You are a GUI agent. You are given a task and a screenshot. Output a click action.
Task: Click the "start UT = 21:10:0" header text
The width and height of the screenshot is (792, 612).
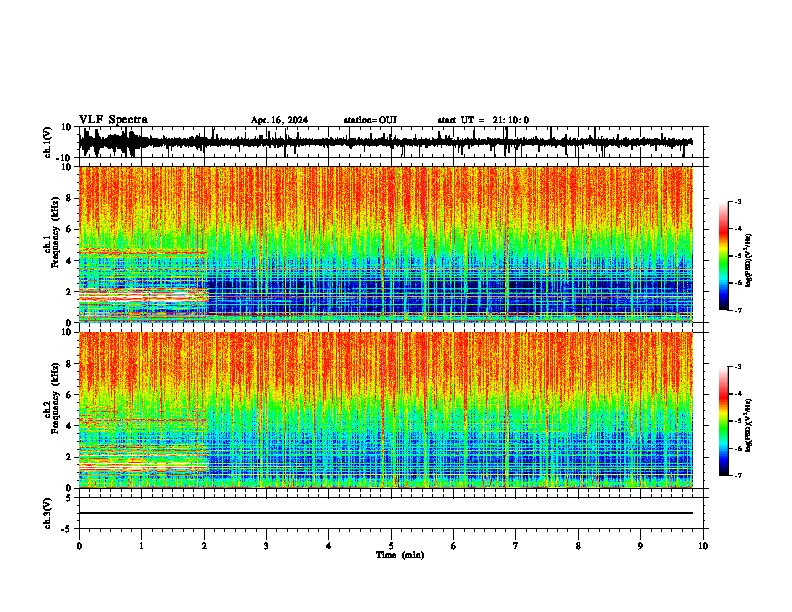pos(483,120)
